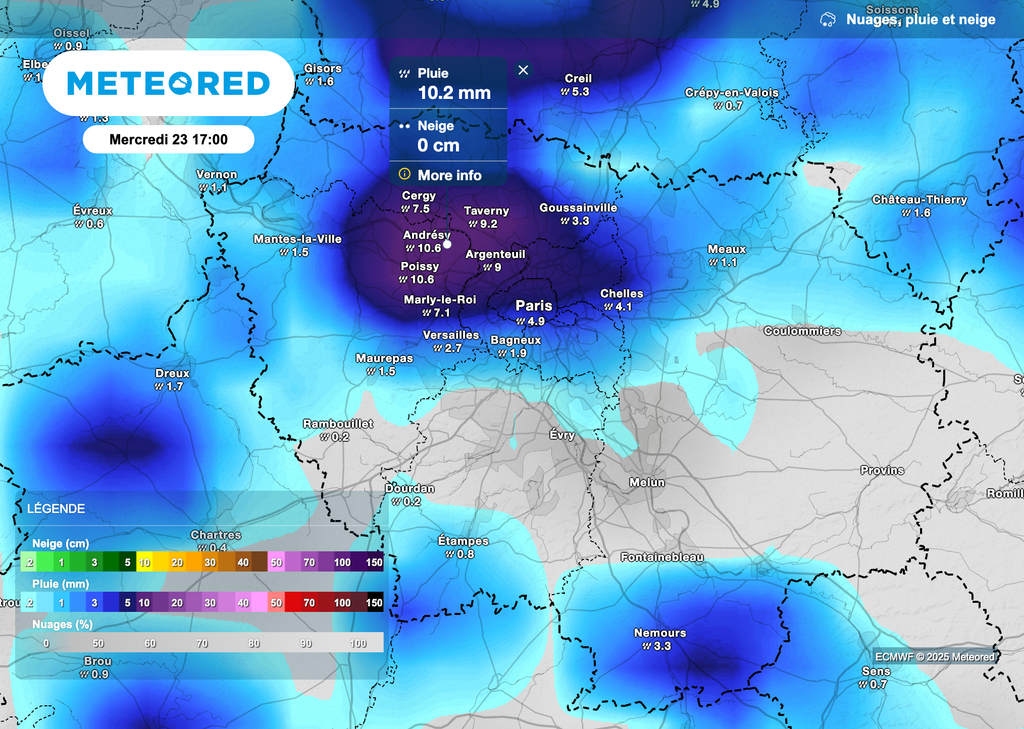This screenshot has width=1024, height=729.
Task: Click the red 70 swatch in Pluie legend
Action: pyautogui.click(x=308, y=603)
